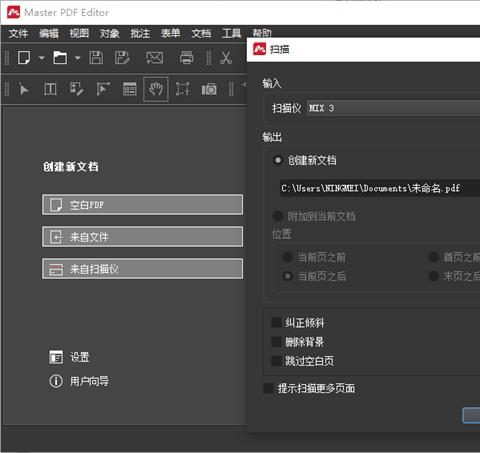This screenshot has width=480, height=453.
Task: Open the 扫描仪 MIX 3 dropdown
Action: point(393,108)
